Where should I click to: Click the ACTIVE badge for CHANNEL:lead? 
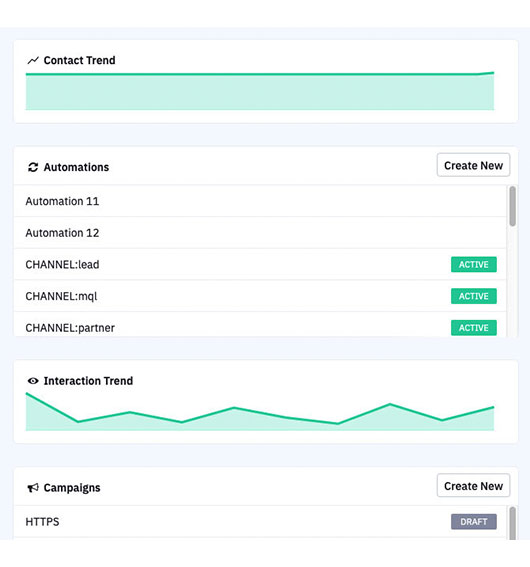coord(474,264)
